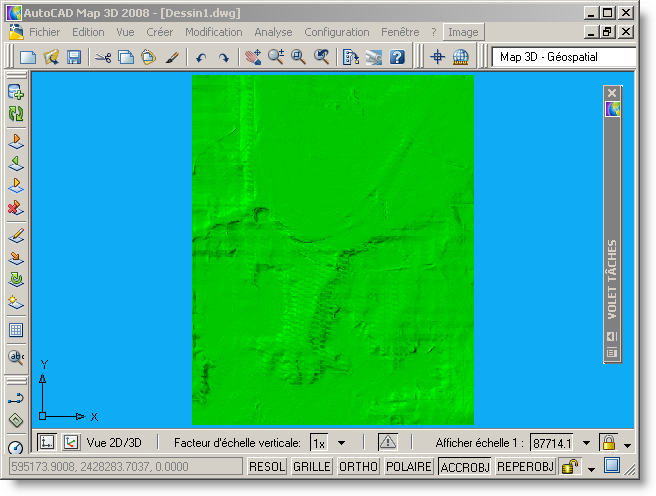Click the abc magnifier search icon
656x496 pixels.
tap(16, 357)
